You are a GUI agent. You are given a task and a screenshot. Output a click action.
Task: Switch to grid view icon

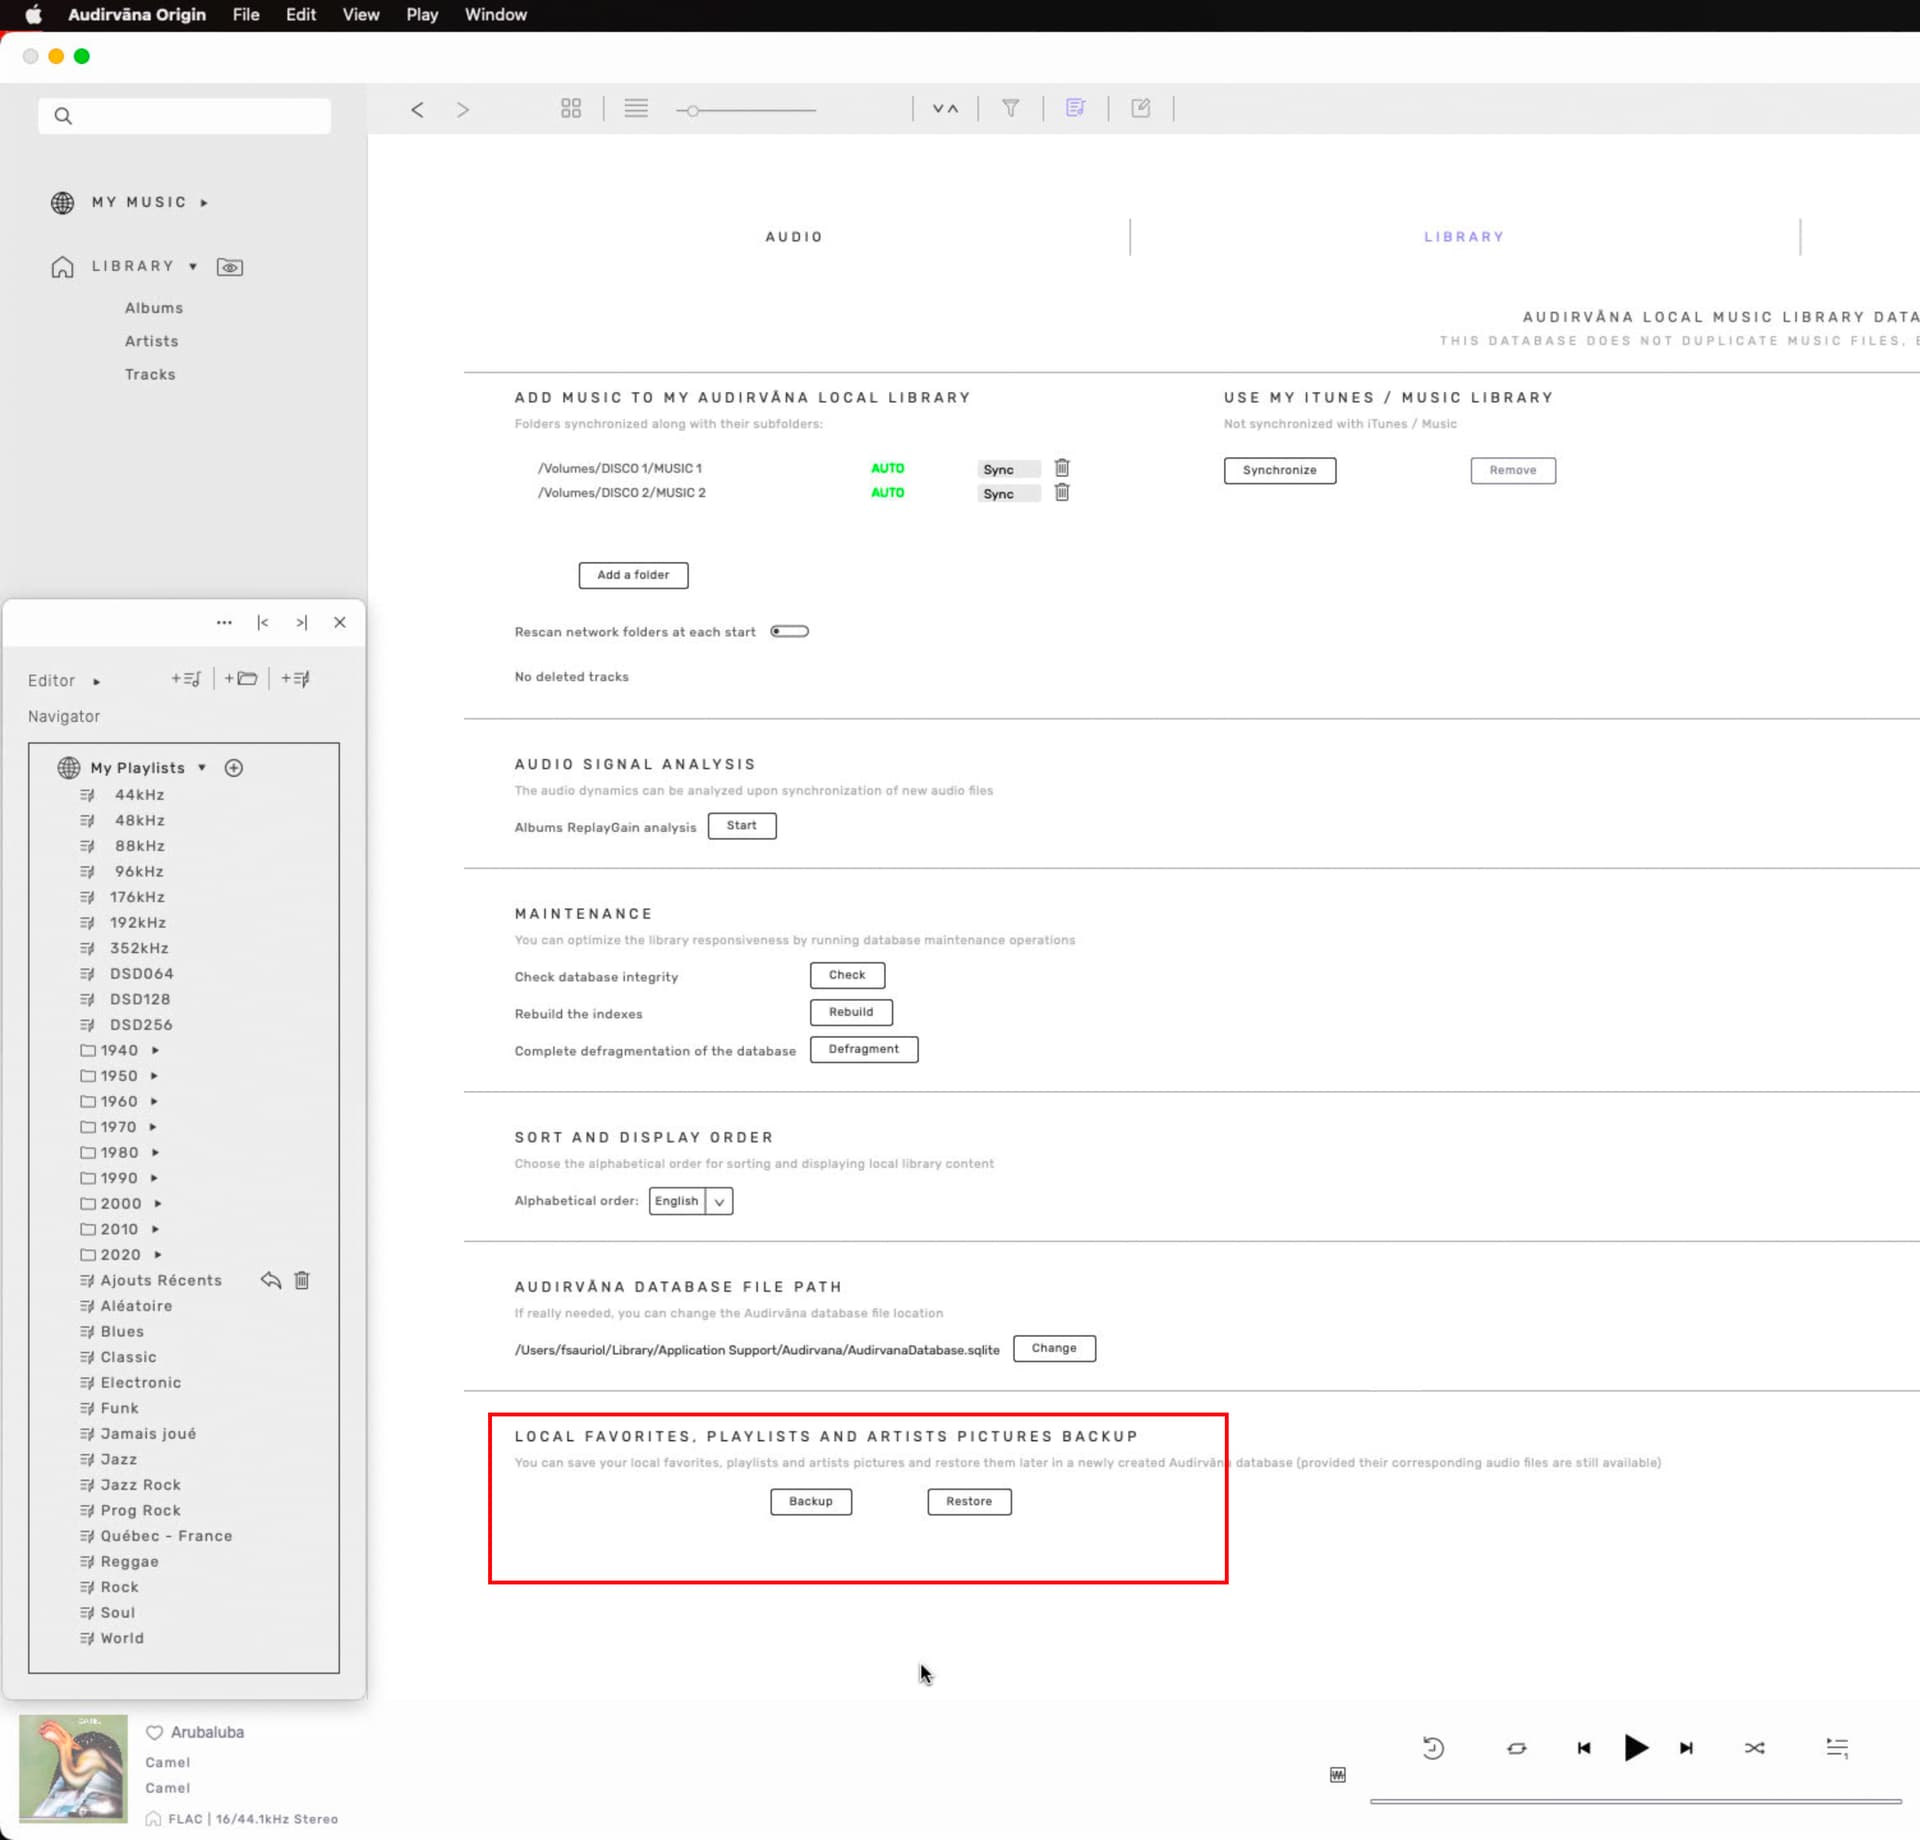click(x=571, y=108)
